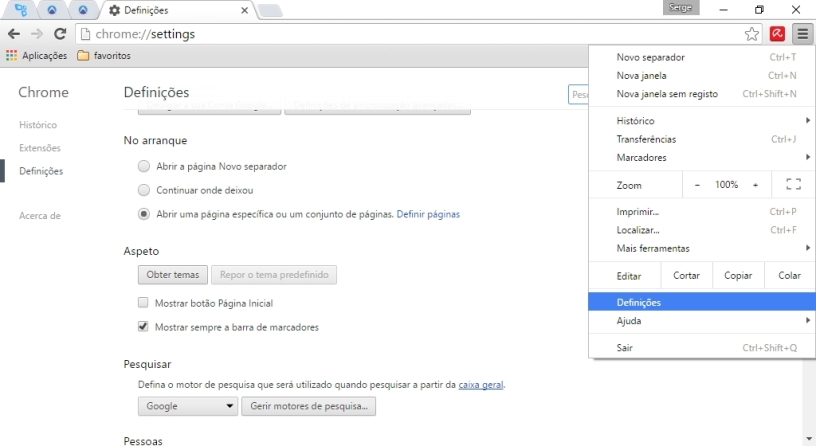The width and height of the screenshot is (816, 446).
Task: Click Cortar in the edit row
Action: click(x=686, y=276)
